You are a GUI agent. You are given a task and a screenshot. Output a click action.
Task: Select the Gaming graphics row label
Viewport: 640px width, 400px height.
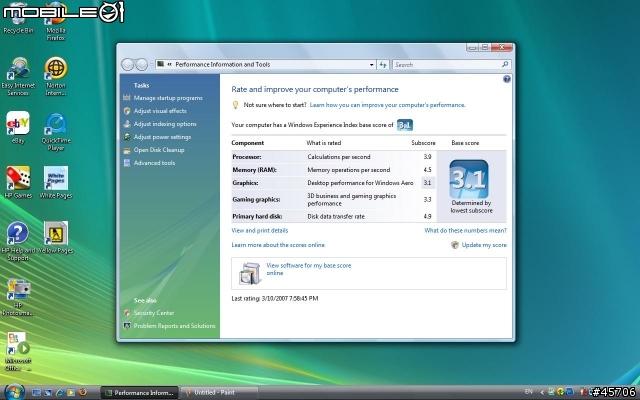coord(256,200)
